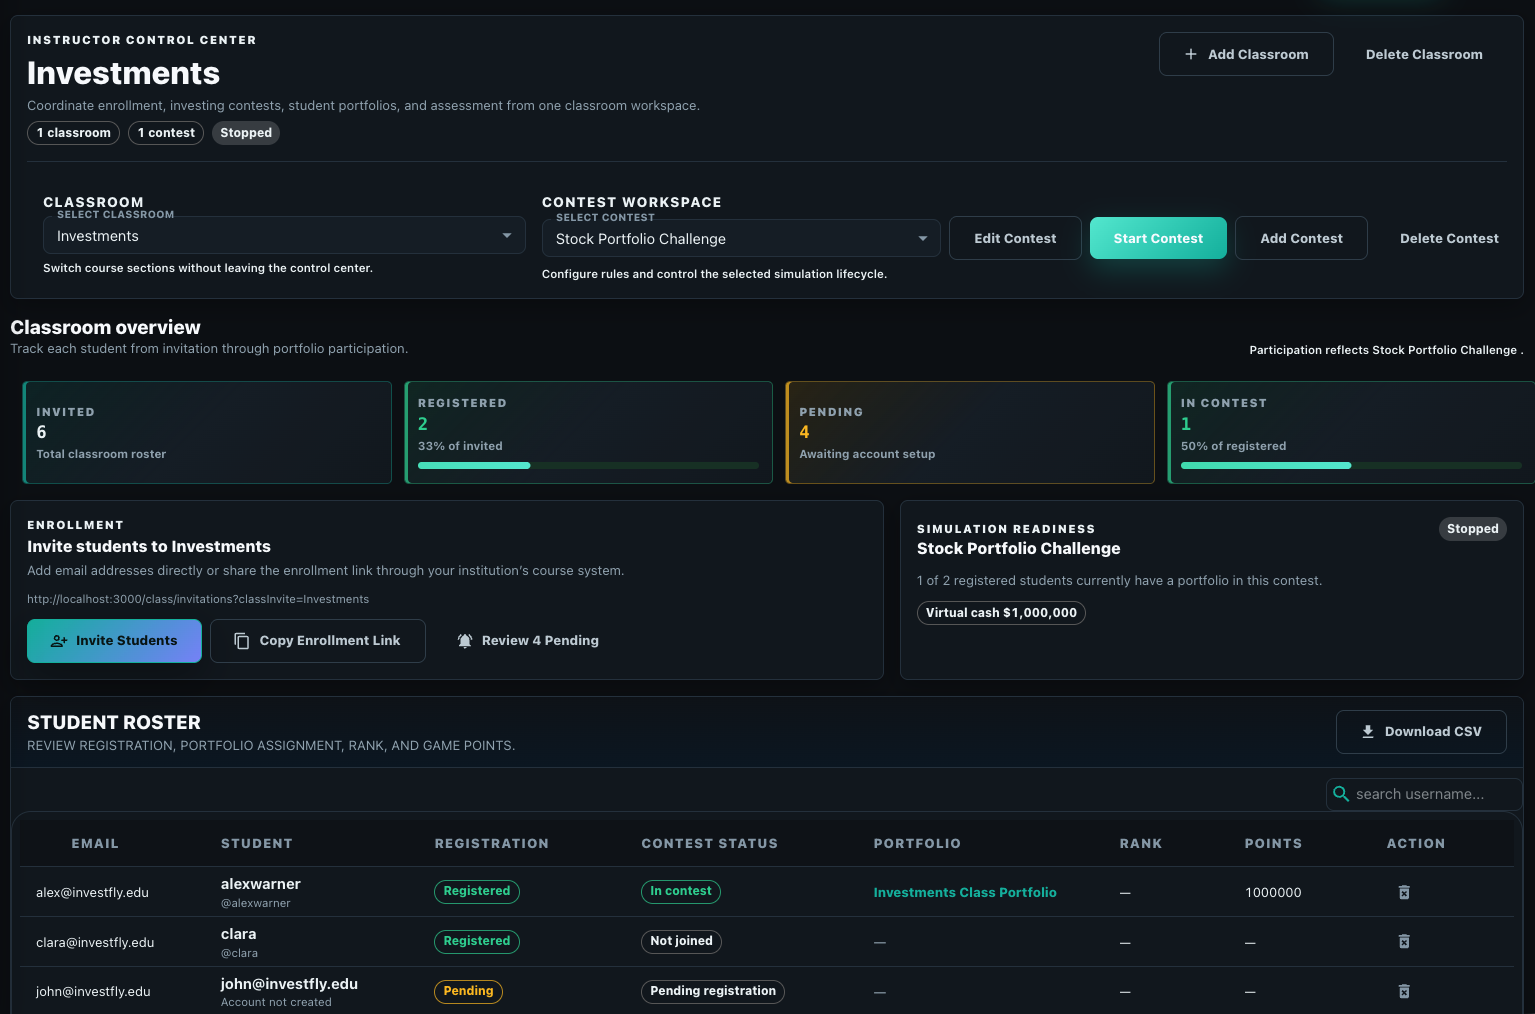Review 4 pending students

tap(528, 641)
